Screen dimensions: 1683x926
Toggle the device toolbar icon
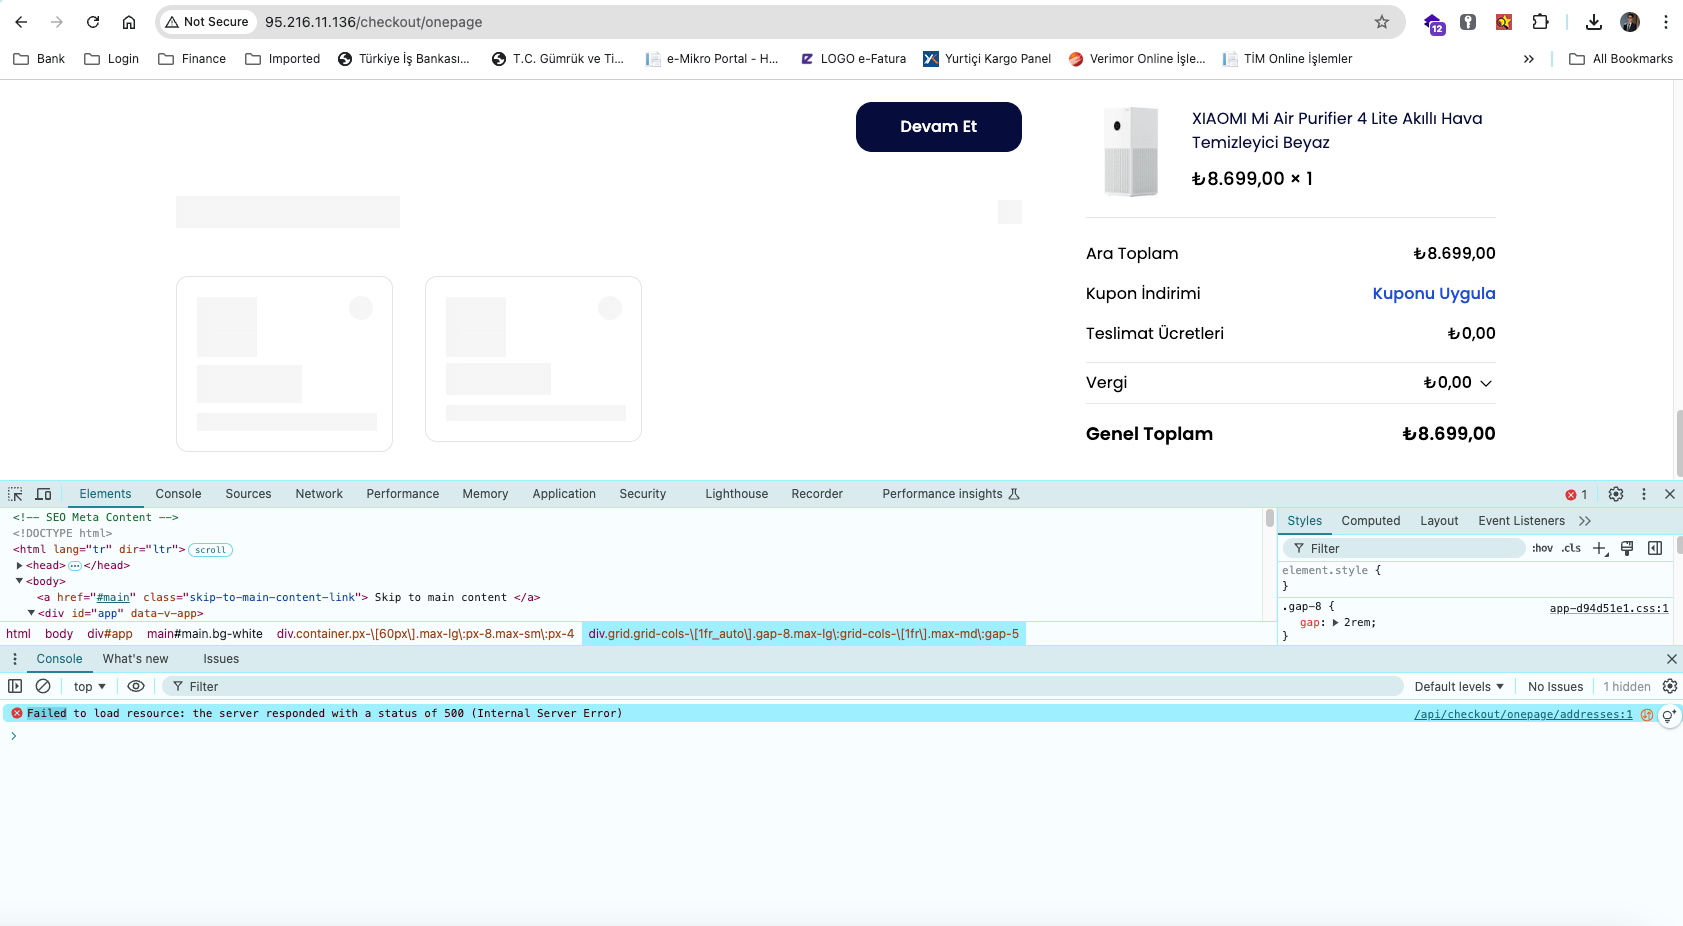click(x=43, y=494)
